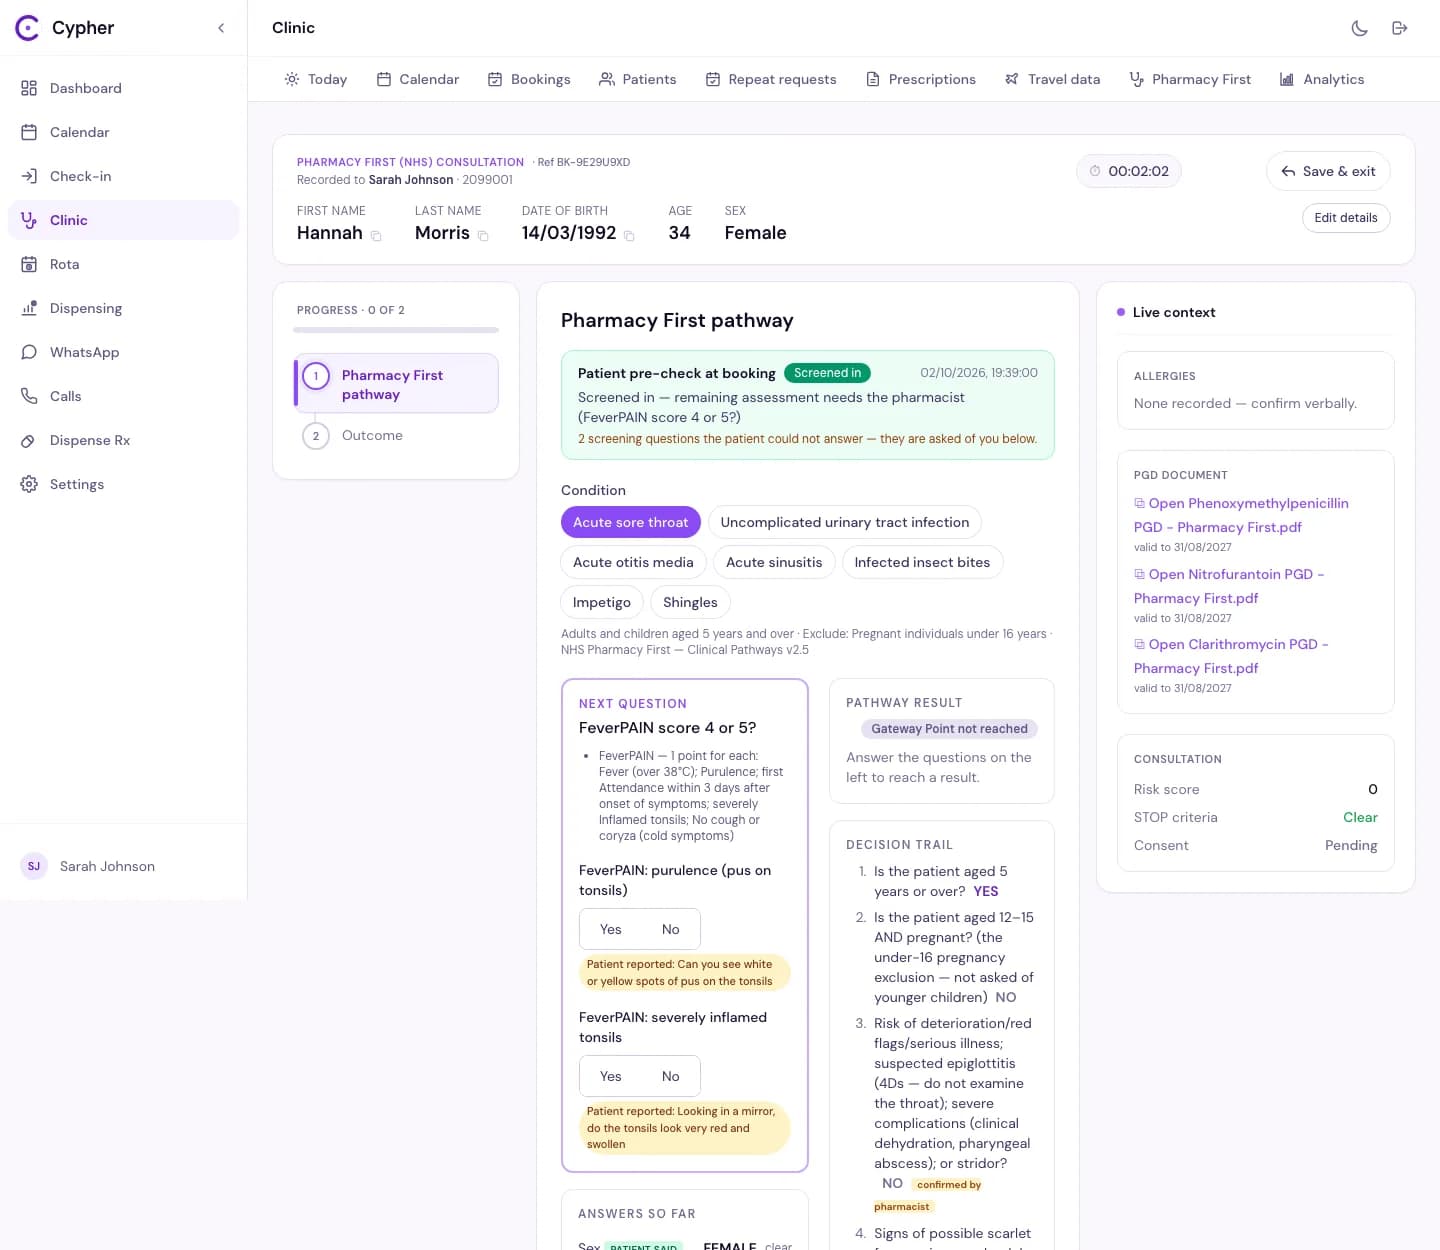The image size is (1440, 1250).
Task: Open Rota in the sidebar
Action: 124,264
